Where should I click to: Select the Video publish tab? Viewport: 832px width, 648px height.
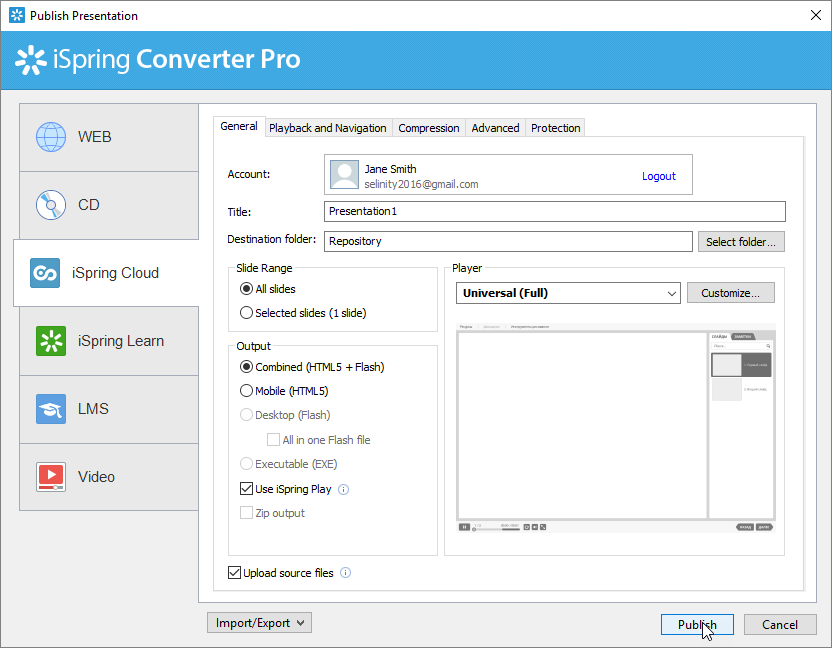point(109,477)
